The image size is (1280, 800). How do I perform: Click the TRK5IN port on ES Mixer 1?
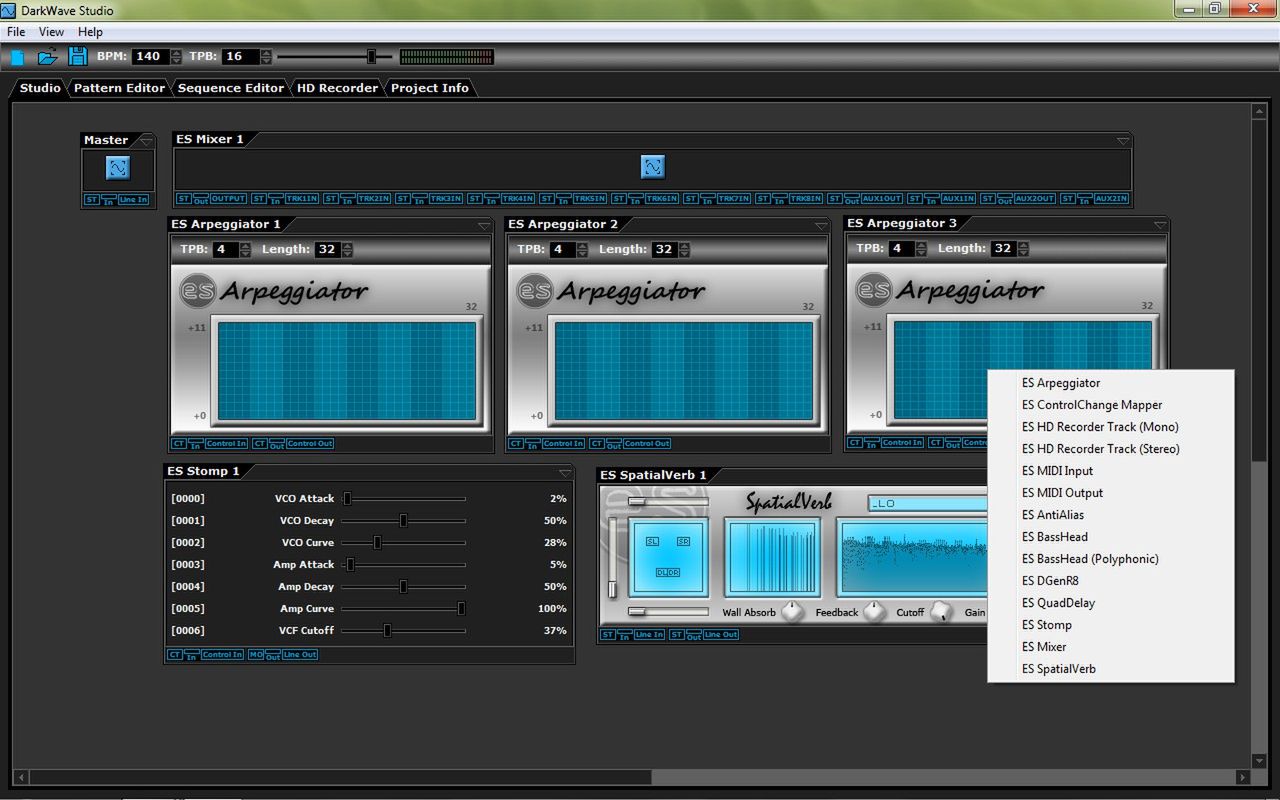(590, 199)
